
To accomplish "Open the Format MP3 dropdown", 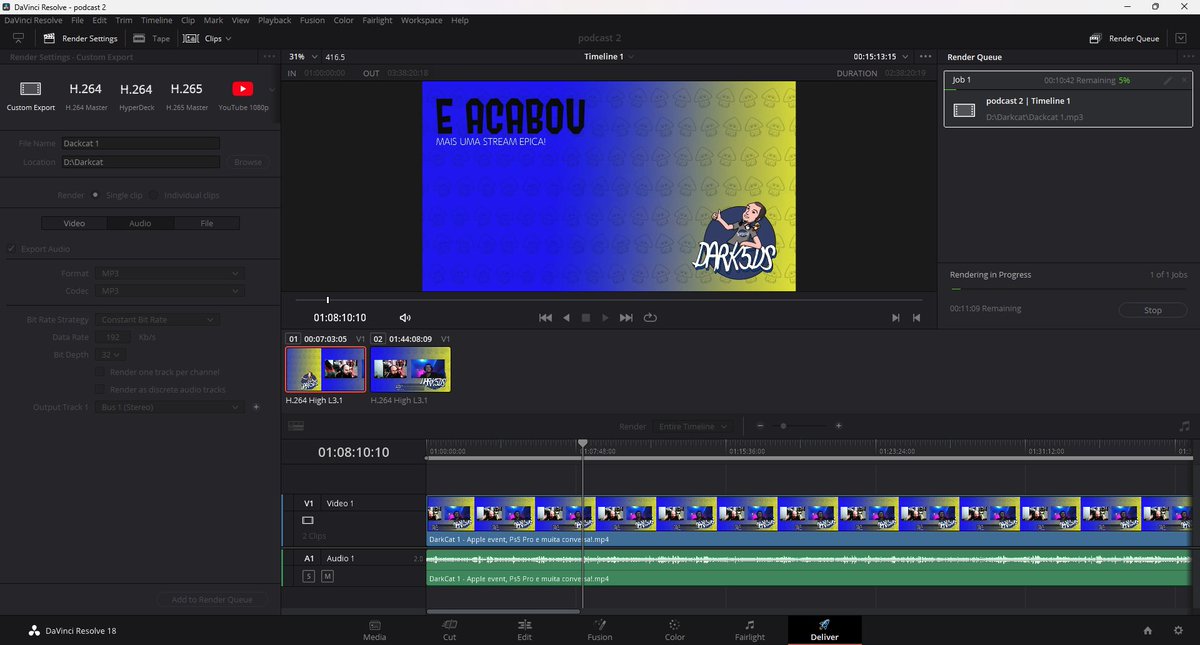I will coord(169,273).
